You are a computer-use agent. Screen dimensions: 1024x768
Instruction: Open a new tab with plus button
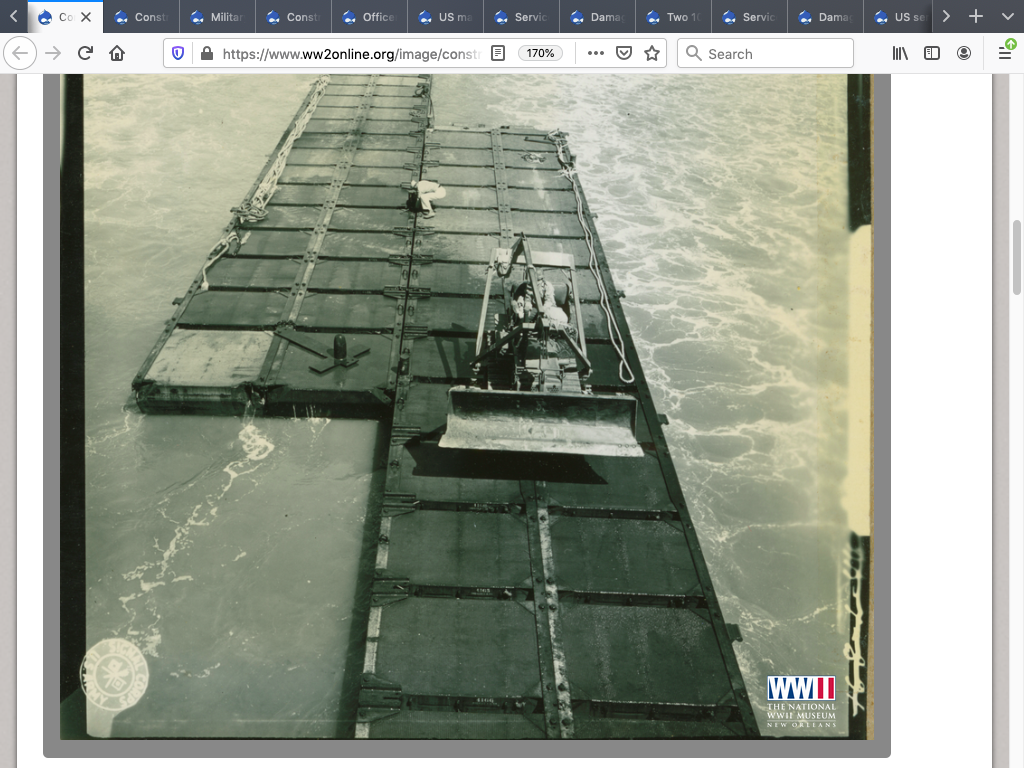click(x=976, y=17)
